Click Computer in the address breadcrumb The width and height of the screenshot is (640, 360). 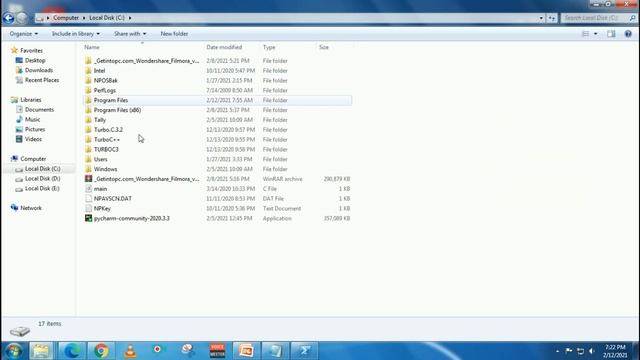[66, 18]
